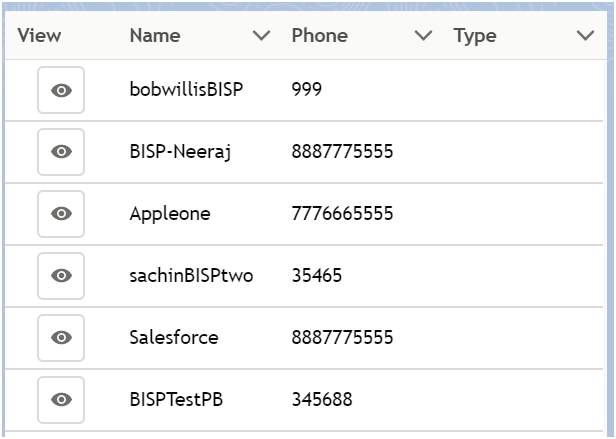View the BISP-Neeraj record via eye icon

pos(61,152)
